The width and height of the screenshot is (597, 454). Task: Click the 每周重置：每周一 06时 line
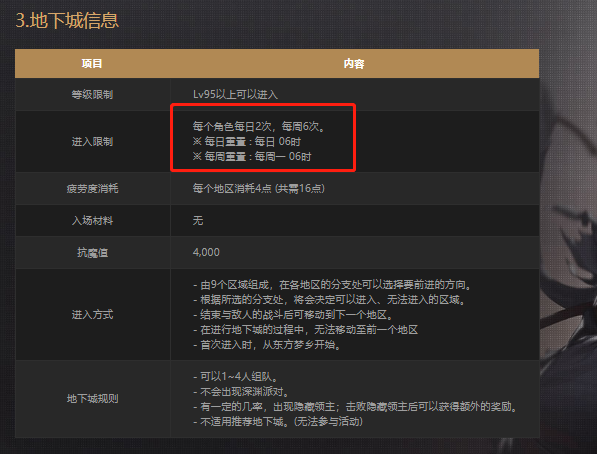click(x=252, y=157)
